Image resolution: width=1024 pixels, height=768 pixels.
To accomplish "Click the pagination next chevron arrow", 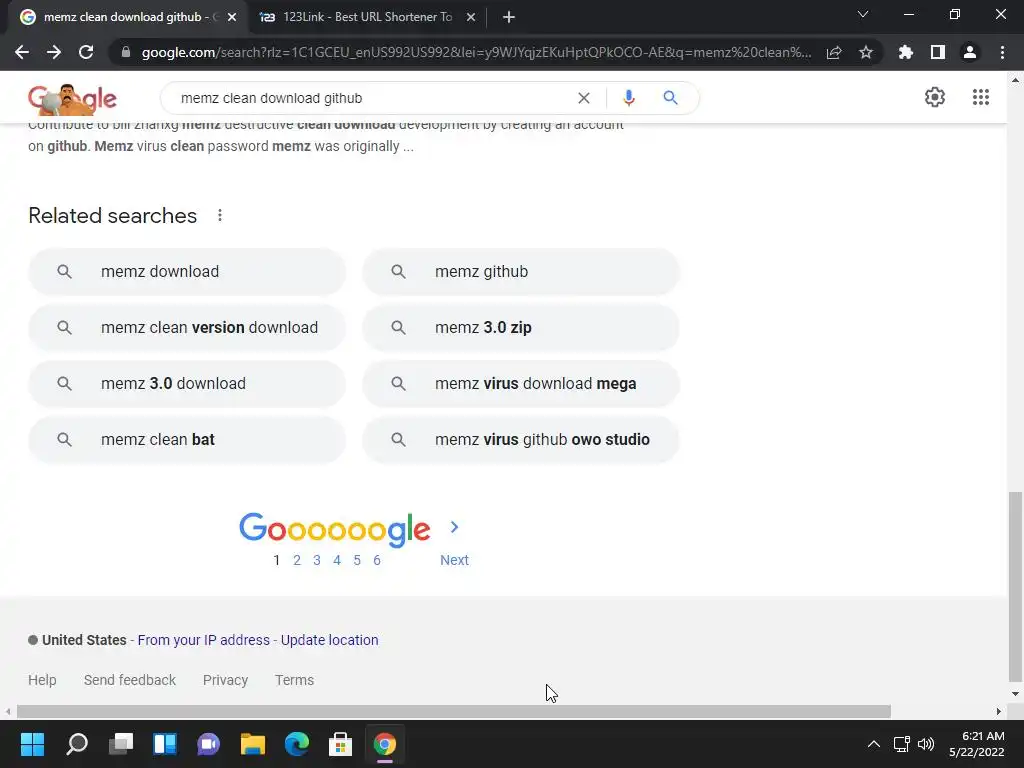I will pos(455,527).
